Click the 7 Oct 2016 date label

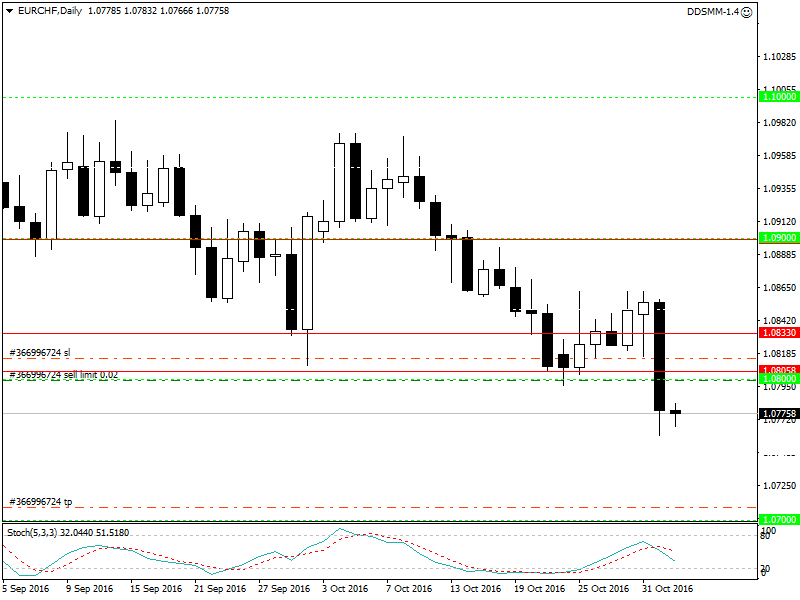click(x=409, y=588)
